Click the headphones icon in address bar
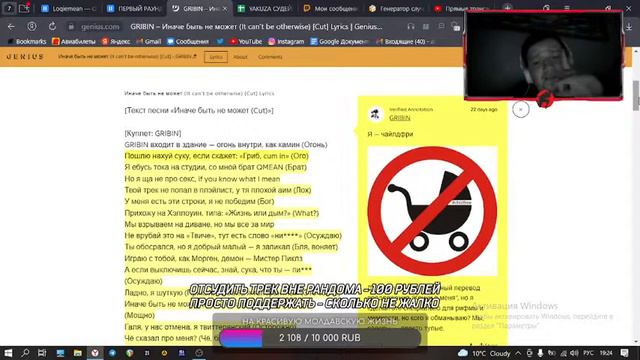The height and width of the screenshot is (360, 640). point(411,27)
